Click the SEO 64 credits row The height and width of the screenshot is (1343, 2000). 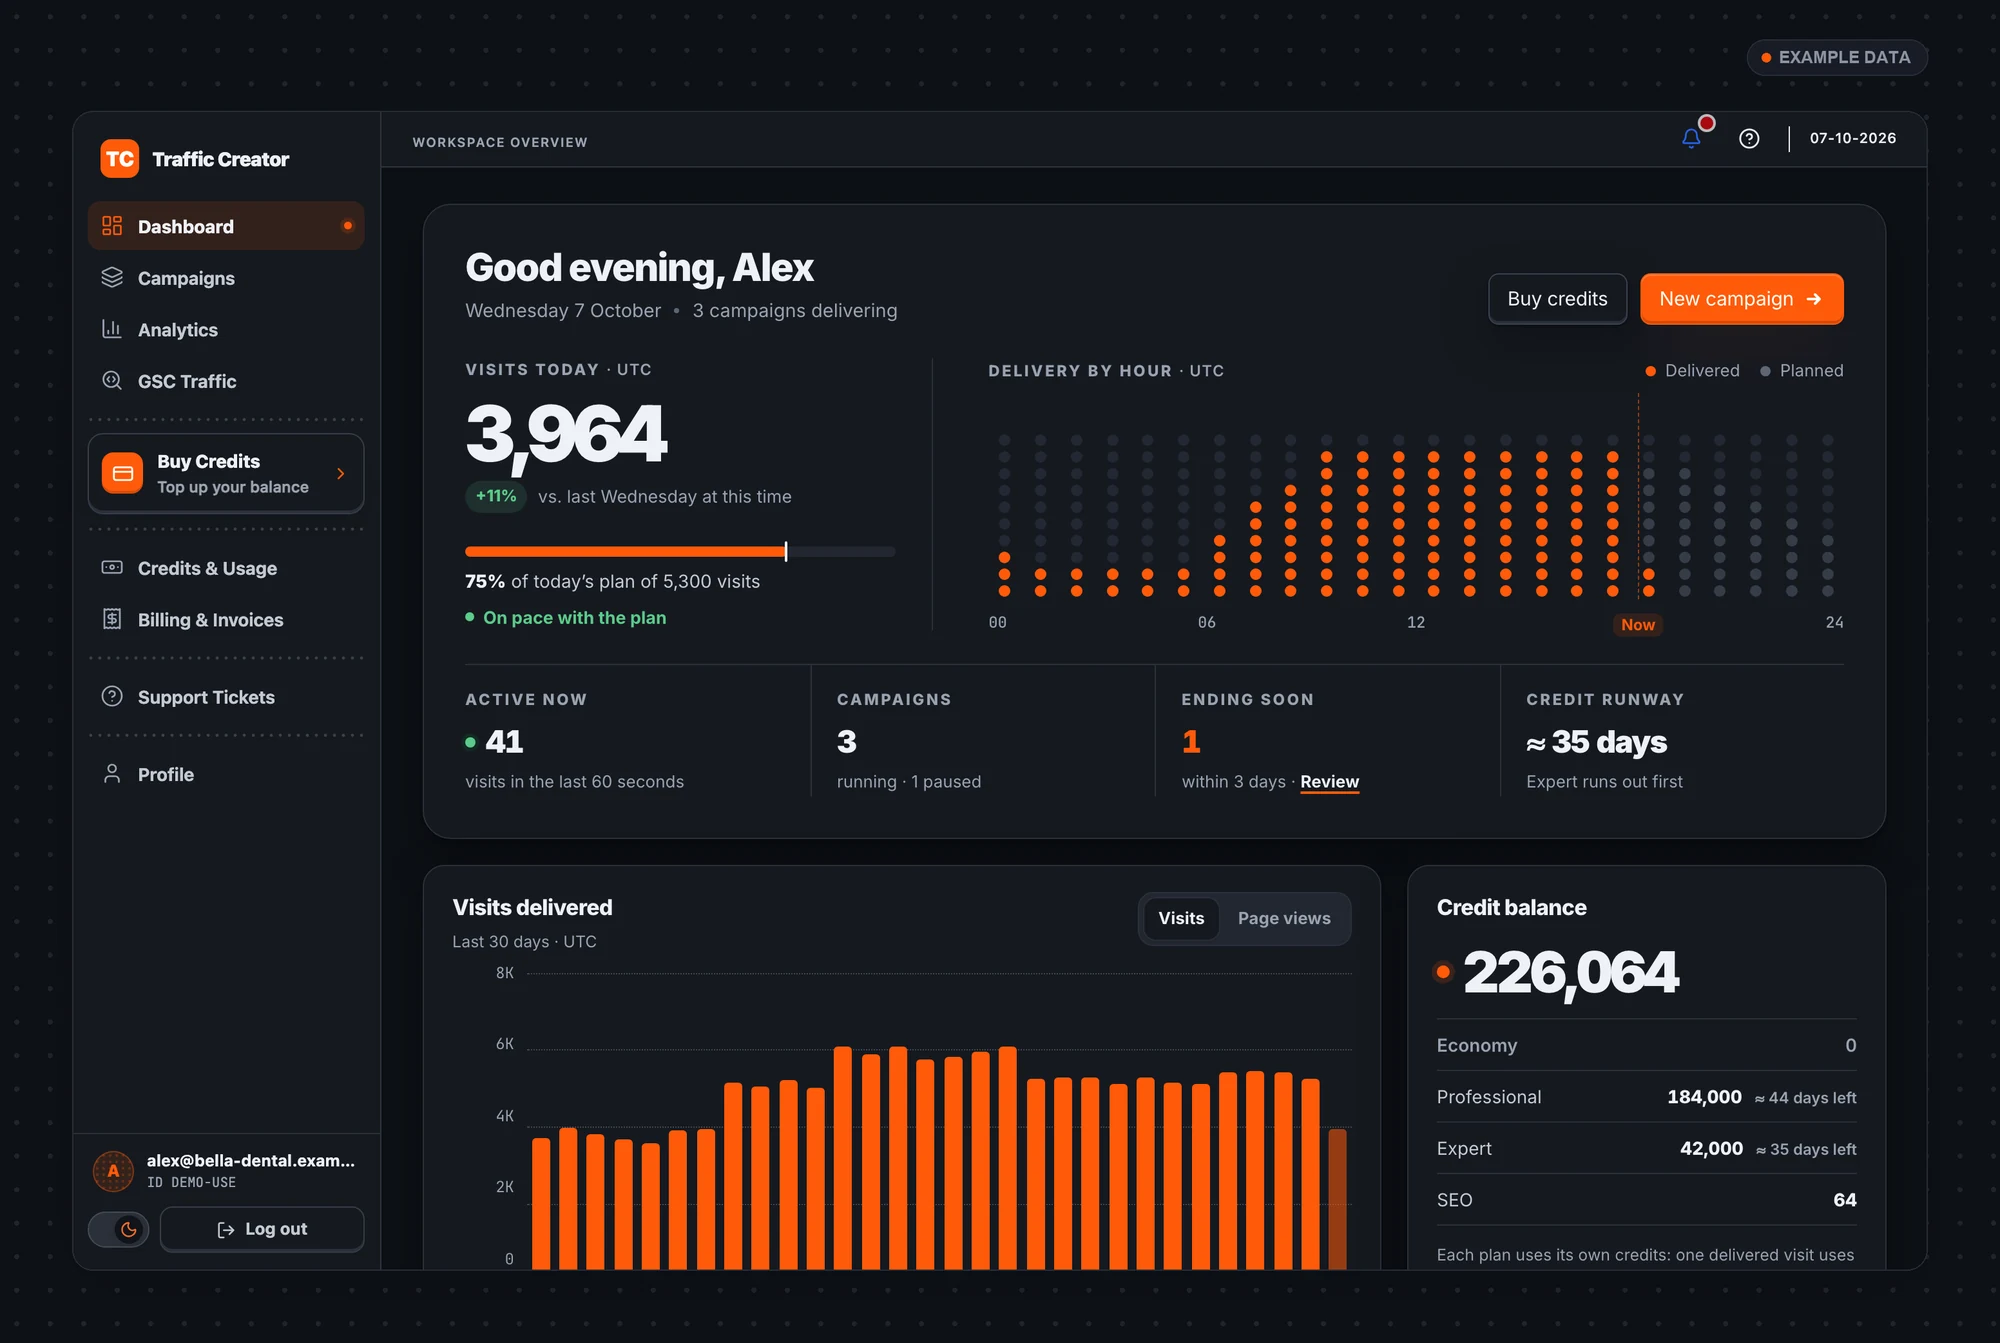click(1646, 1200)
